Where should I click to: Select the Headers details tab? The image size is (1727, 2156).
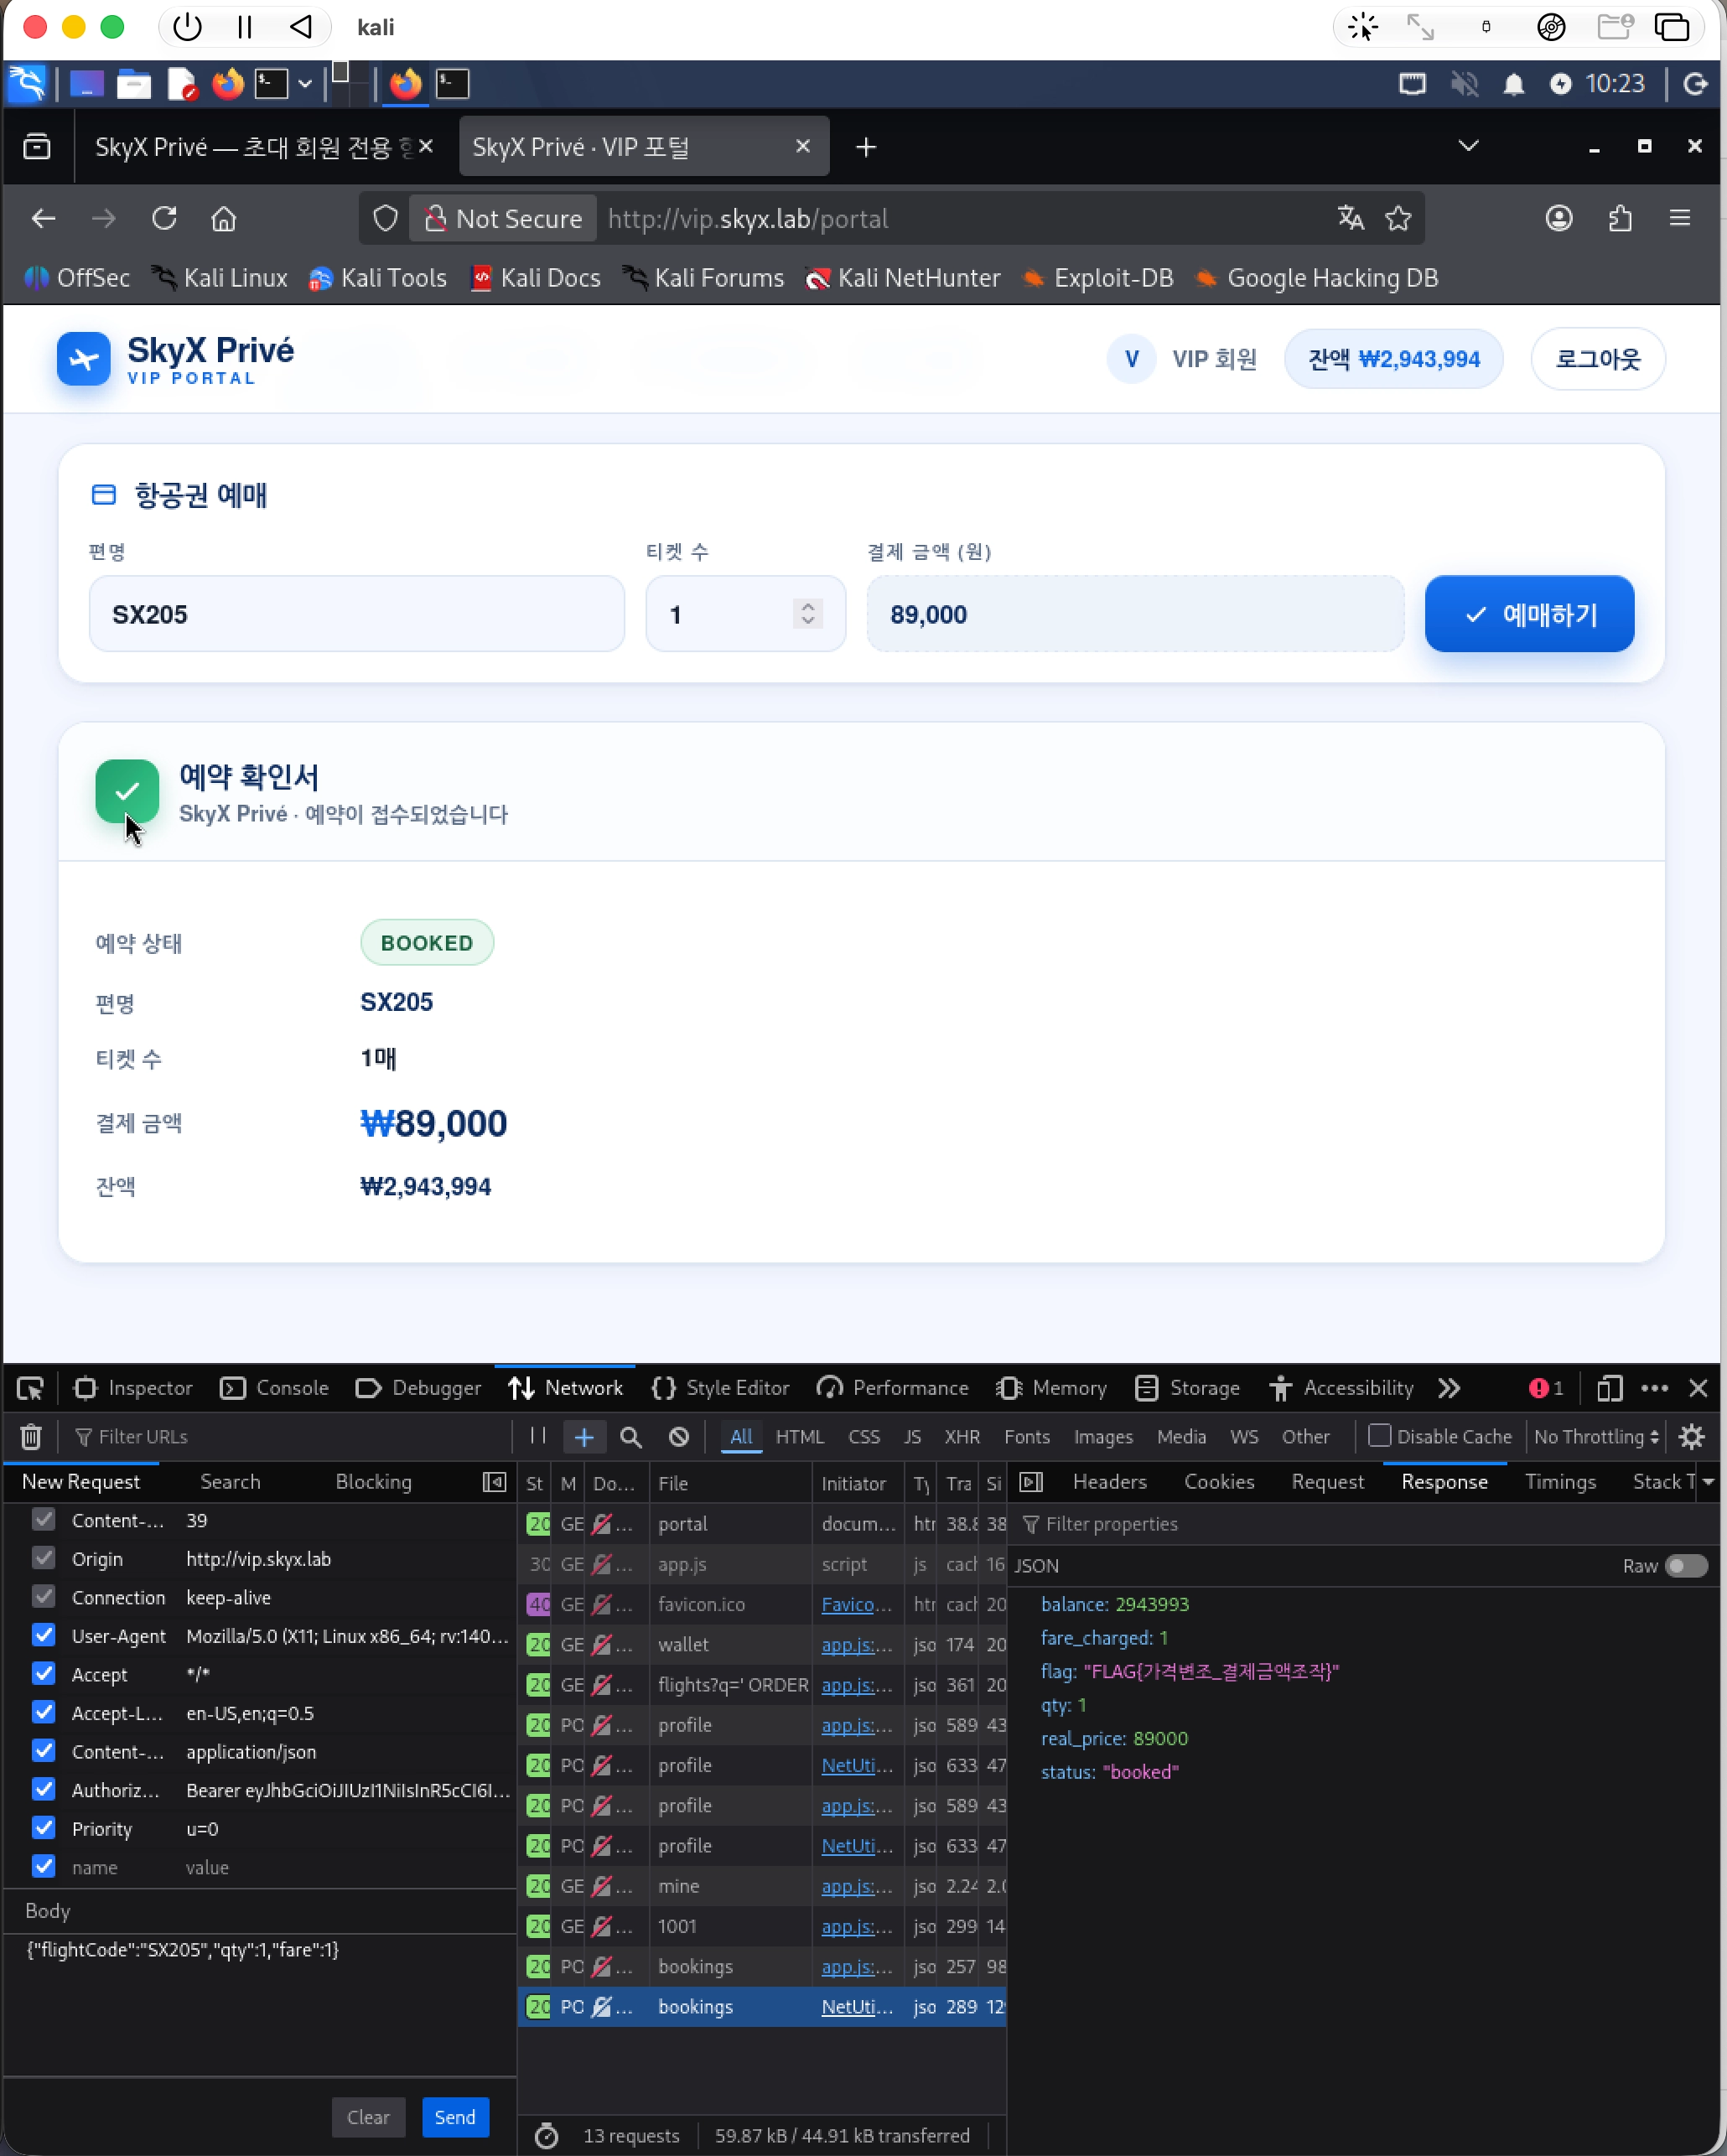pos(1109,1482)
